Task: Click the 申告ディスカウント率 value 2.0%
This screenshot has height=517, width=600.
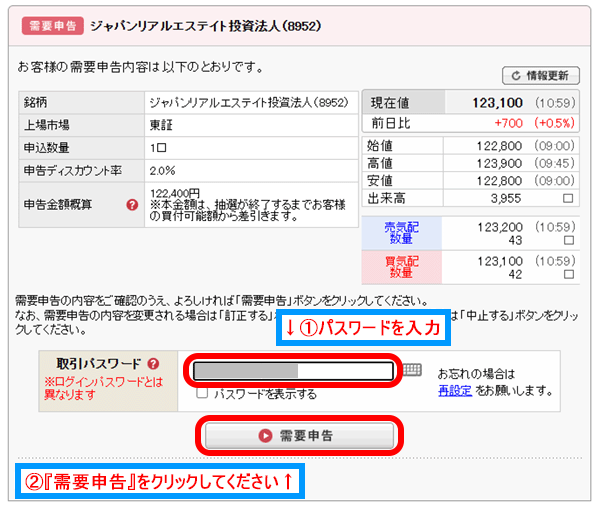Action: (162, 171)
